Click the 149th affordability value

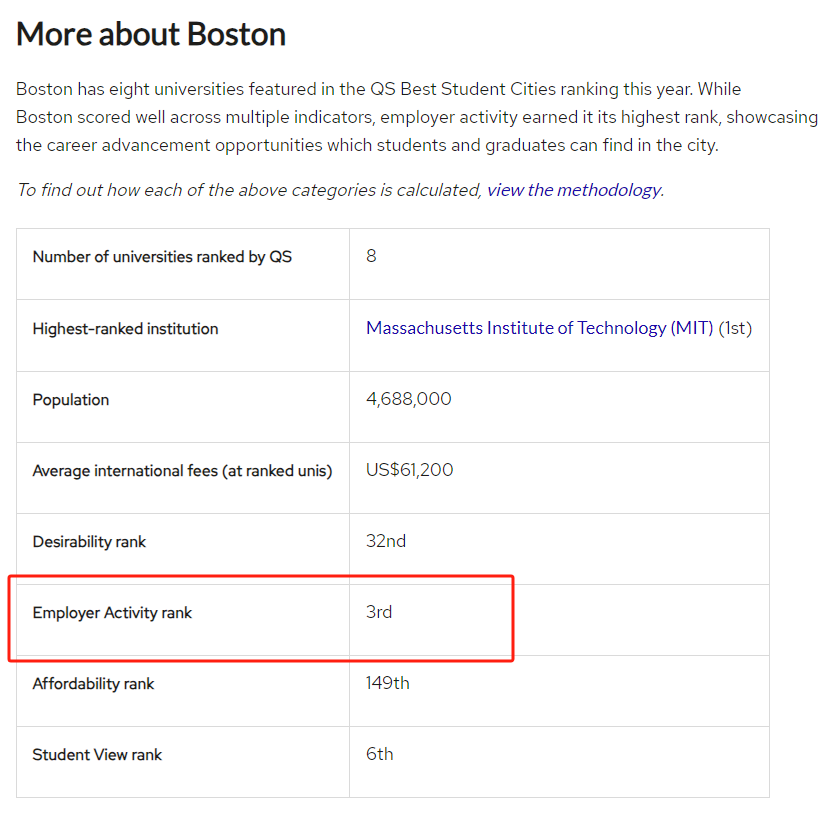[387, 683]
